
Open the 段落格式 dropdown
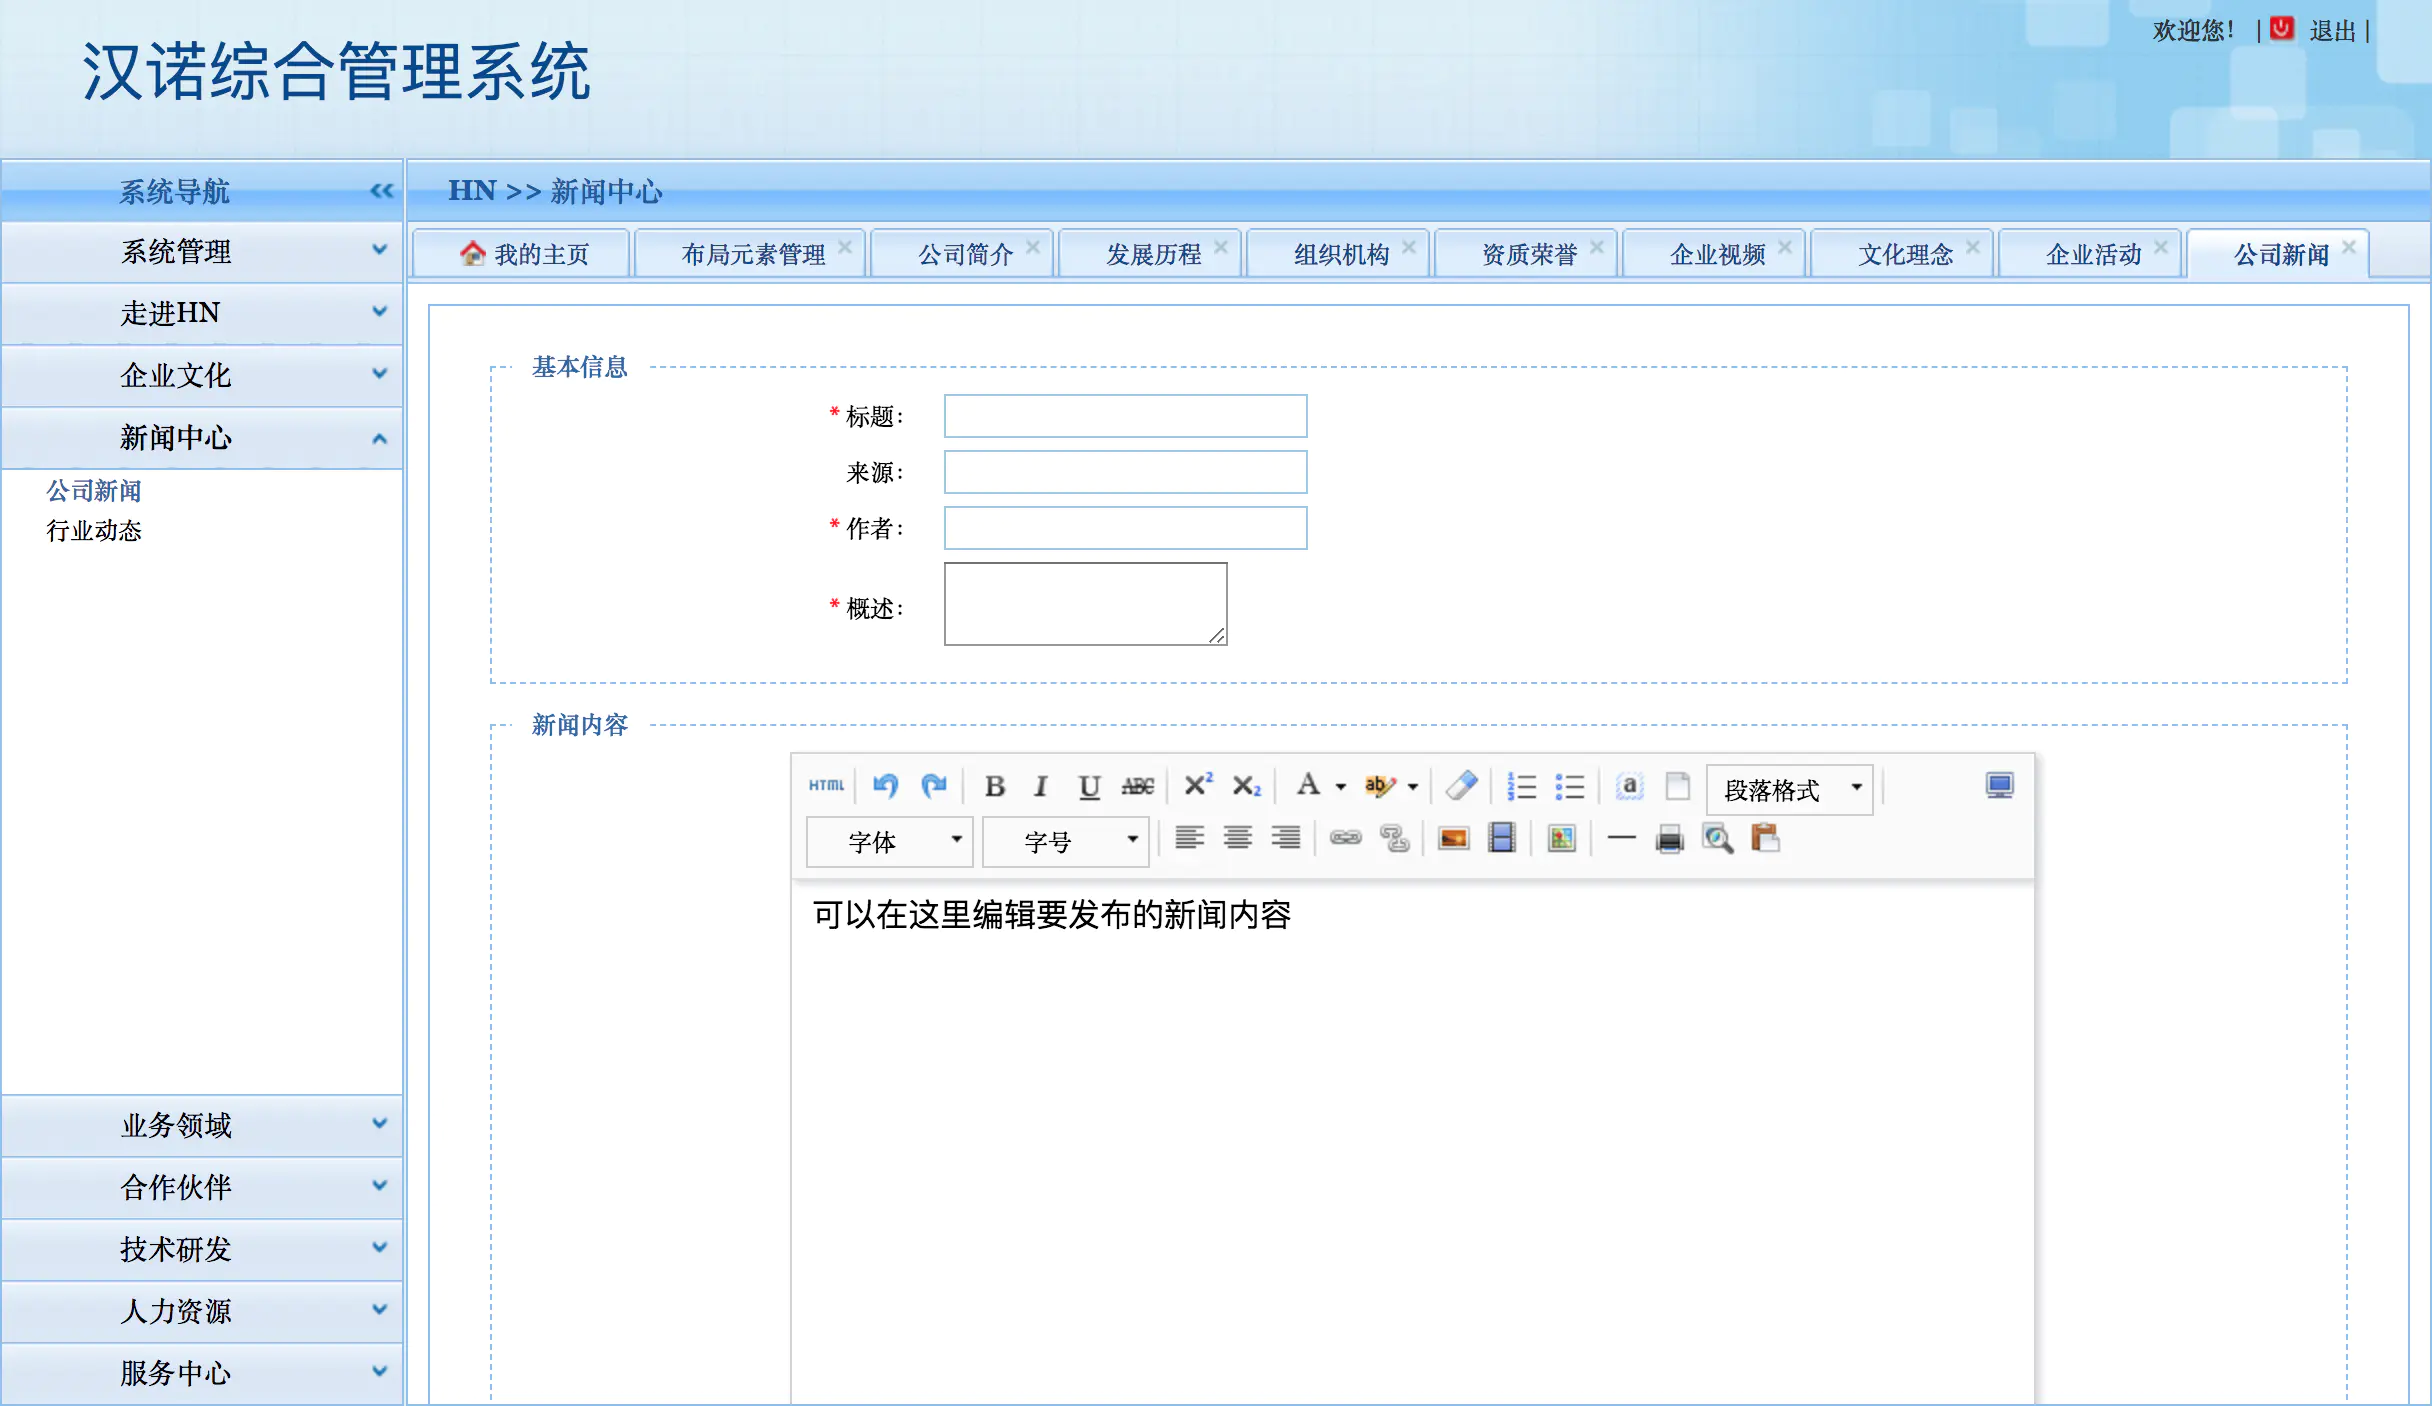pos(1789,790)
